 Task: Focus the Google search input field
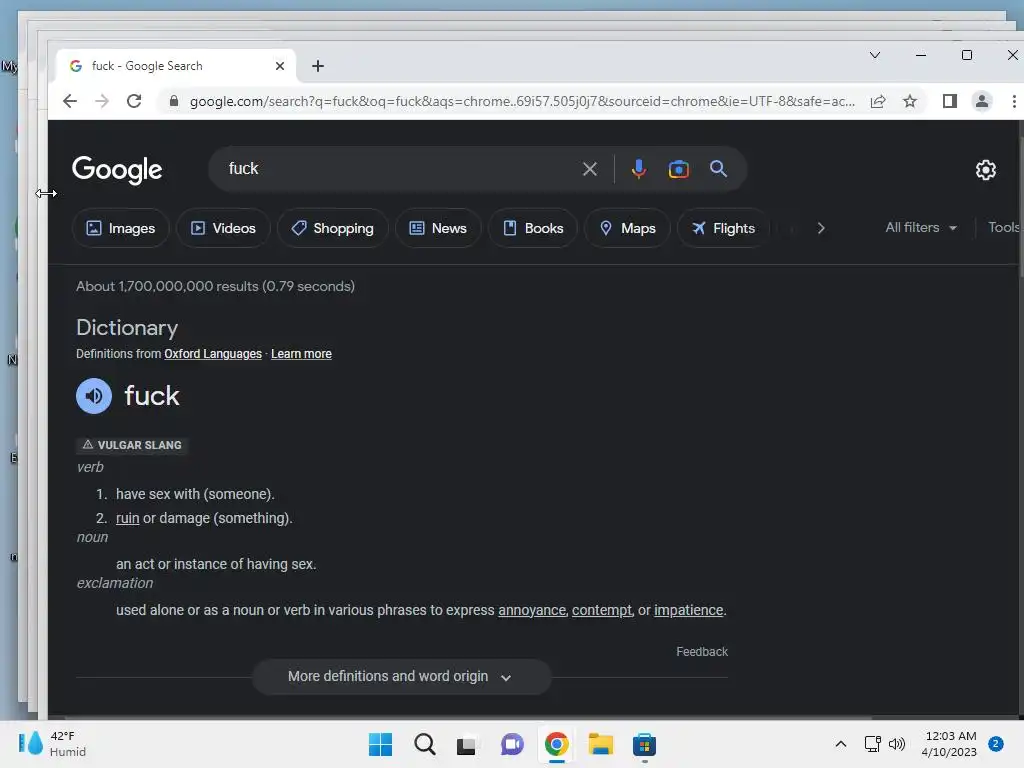(398, 168)
